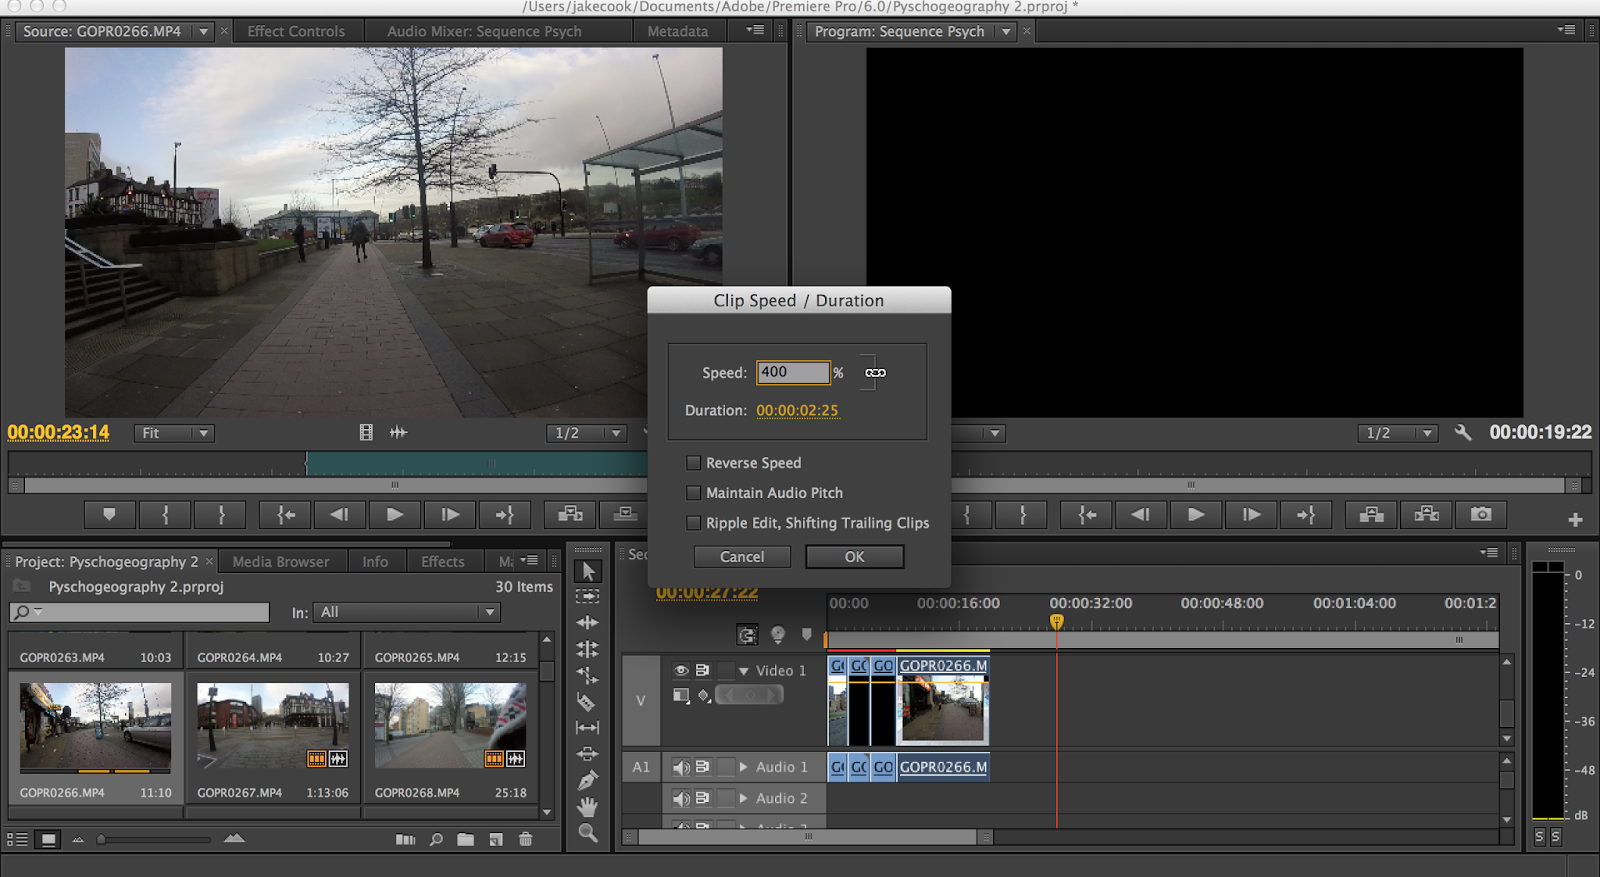
Task: Click the Program monitor Step Forward button
Action: [1252, 514]
